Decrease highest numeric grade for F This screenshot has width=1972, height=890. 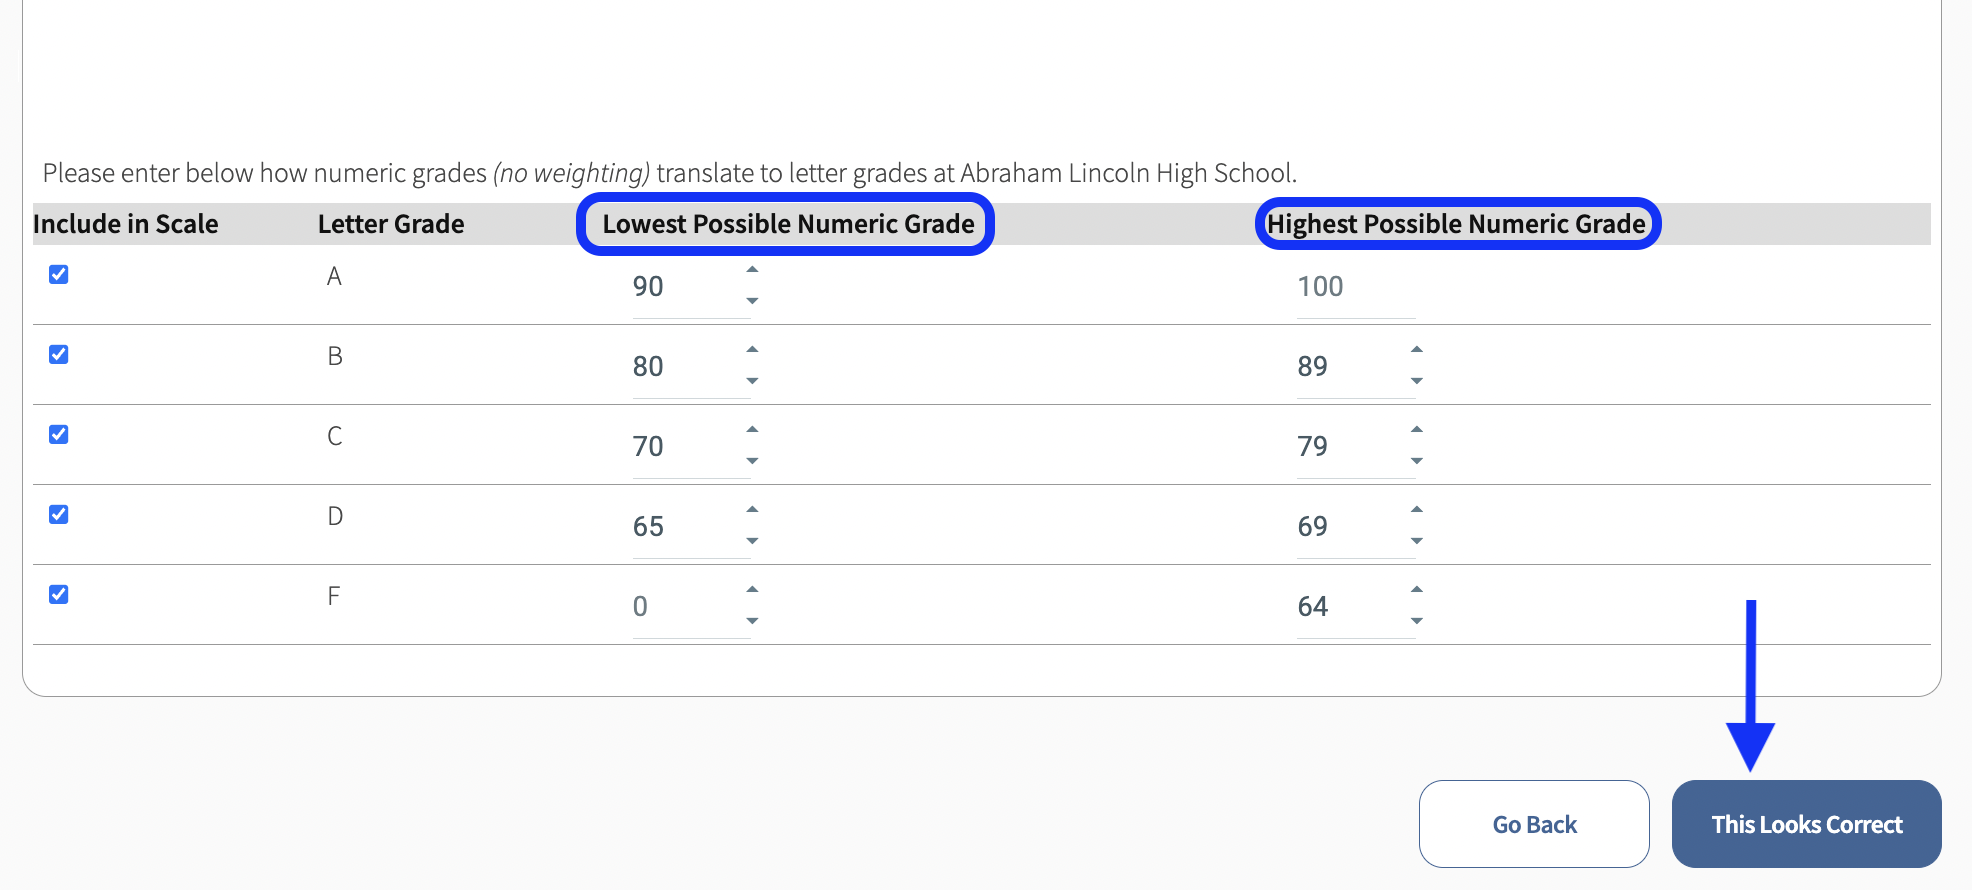[1417, 621]
